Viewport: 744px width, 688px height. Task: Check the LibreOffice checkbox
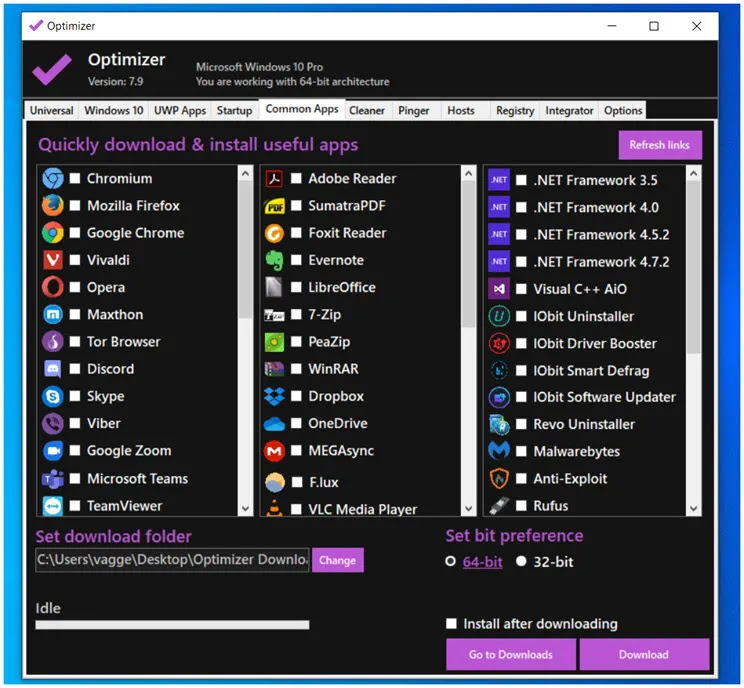click(296, 287)
